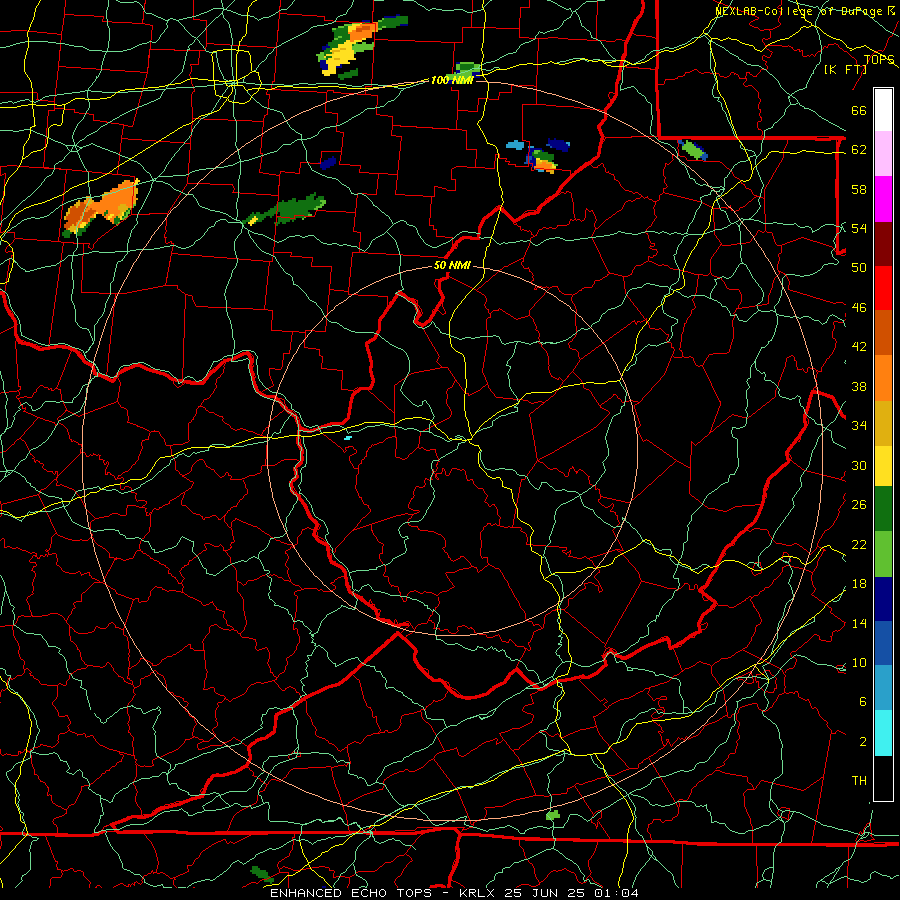
Task: Click the white swatch in the legend
Action: click(883, 110)
